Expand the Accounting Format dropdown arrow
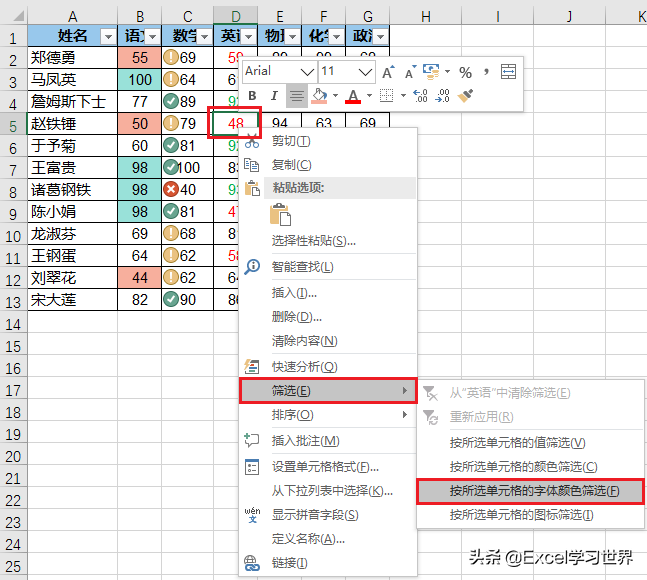This screenshot has height=580, width=647. tap(447, 72)
